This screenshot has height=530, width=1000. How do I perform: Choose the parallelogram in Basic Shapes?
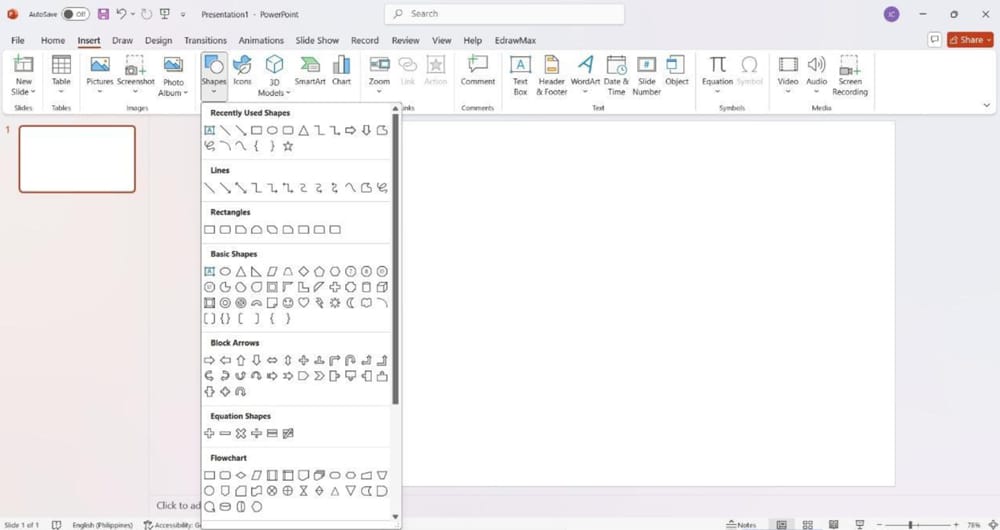pos(272,271)
